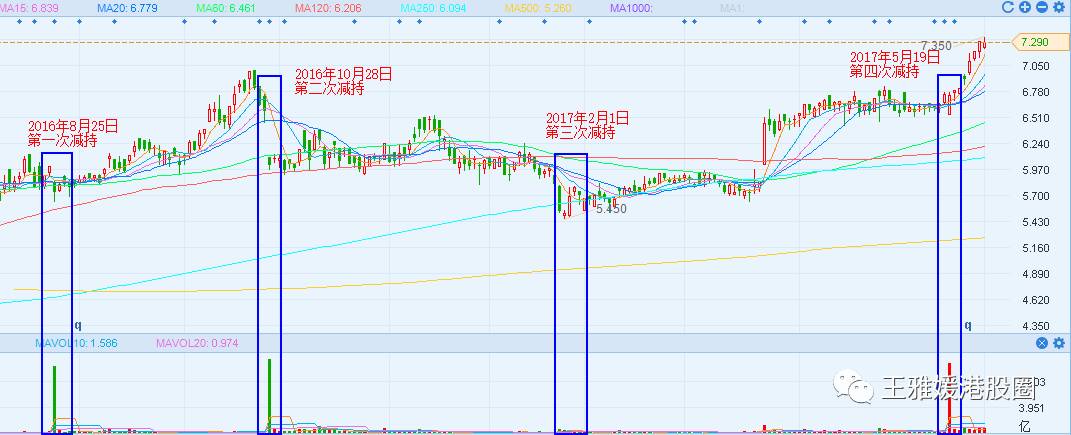Click the 5.160 price axis value

[x=1034, y=248]
